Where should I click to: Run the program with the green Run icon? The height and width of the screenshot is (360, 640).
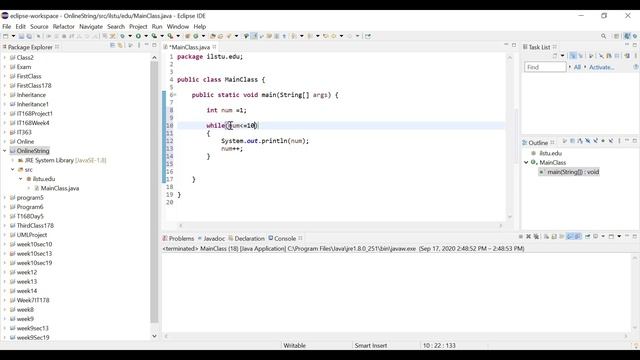(138, 36)
